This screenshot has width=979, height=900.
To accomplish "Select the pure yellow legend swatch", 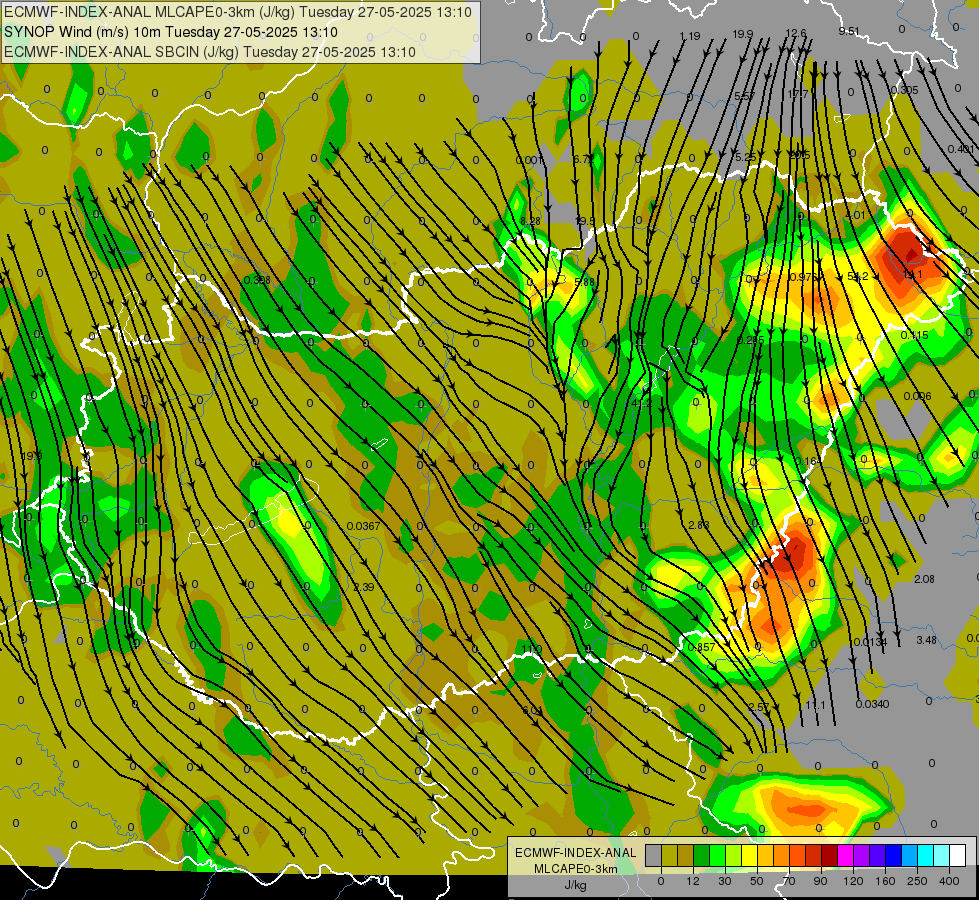I will (x=750, y=855).
